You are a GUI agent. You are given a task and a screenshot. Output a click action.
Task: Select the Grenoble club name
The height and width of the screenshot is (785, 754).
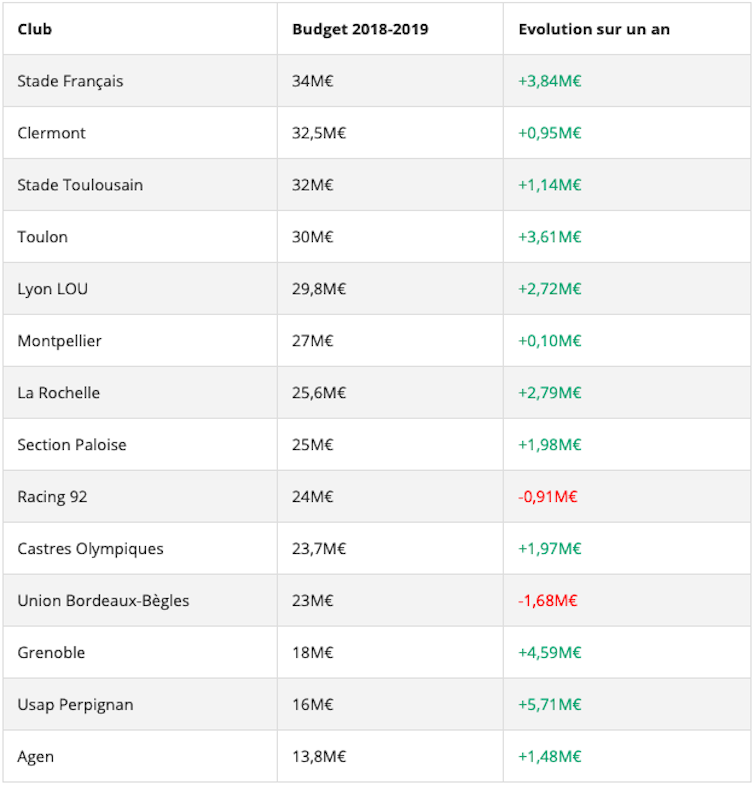[51, 653]
